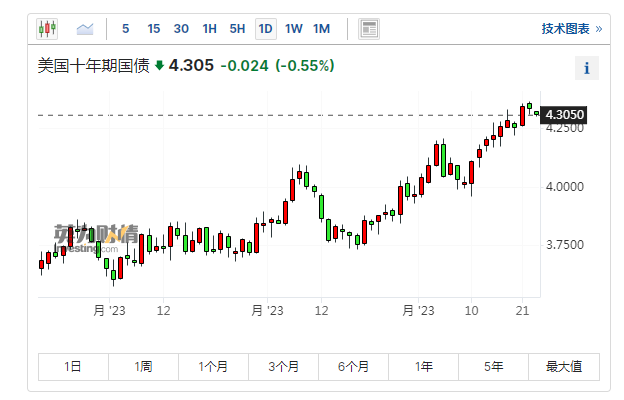Open the news panel icon in toolbar
Screen dimensions: 624x400
[369, 28]
